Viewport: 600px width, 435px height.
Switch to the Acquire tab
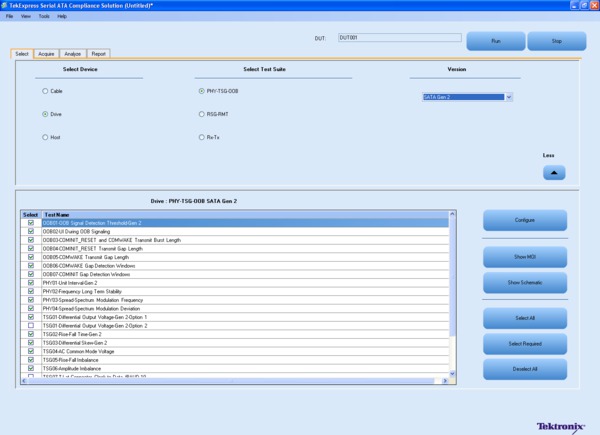(x=46, y=54)
